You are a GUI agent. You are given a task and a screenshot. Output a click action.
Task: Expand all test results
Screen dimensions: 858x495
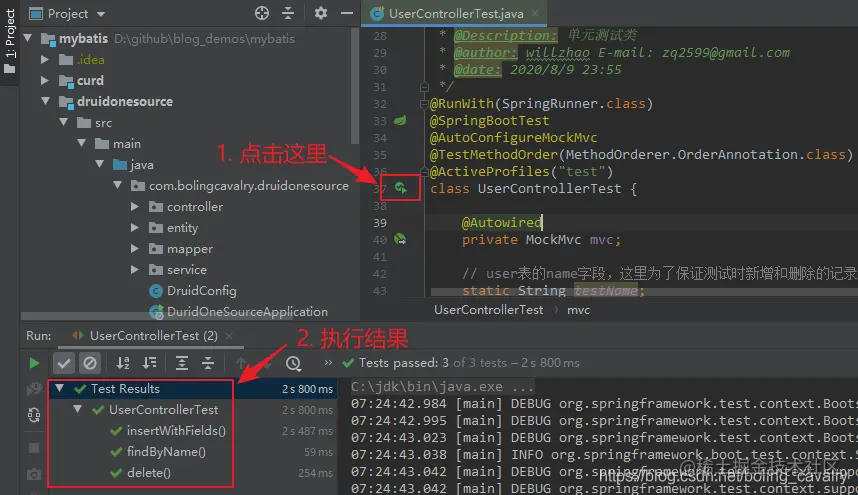click(x=182, y=363)
